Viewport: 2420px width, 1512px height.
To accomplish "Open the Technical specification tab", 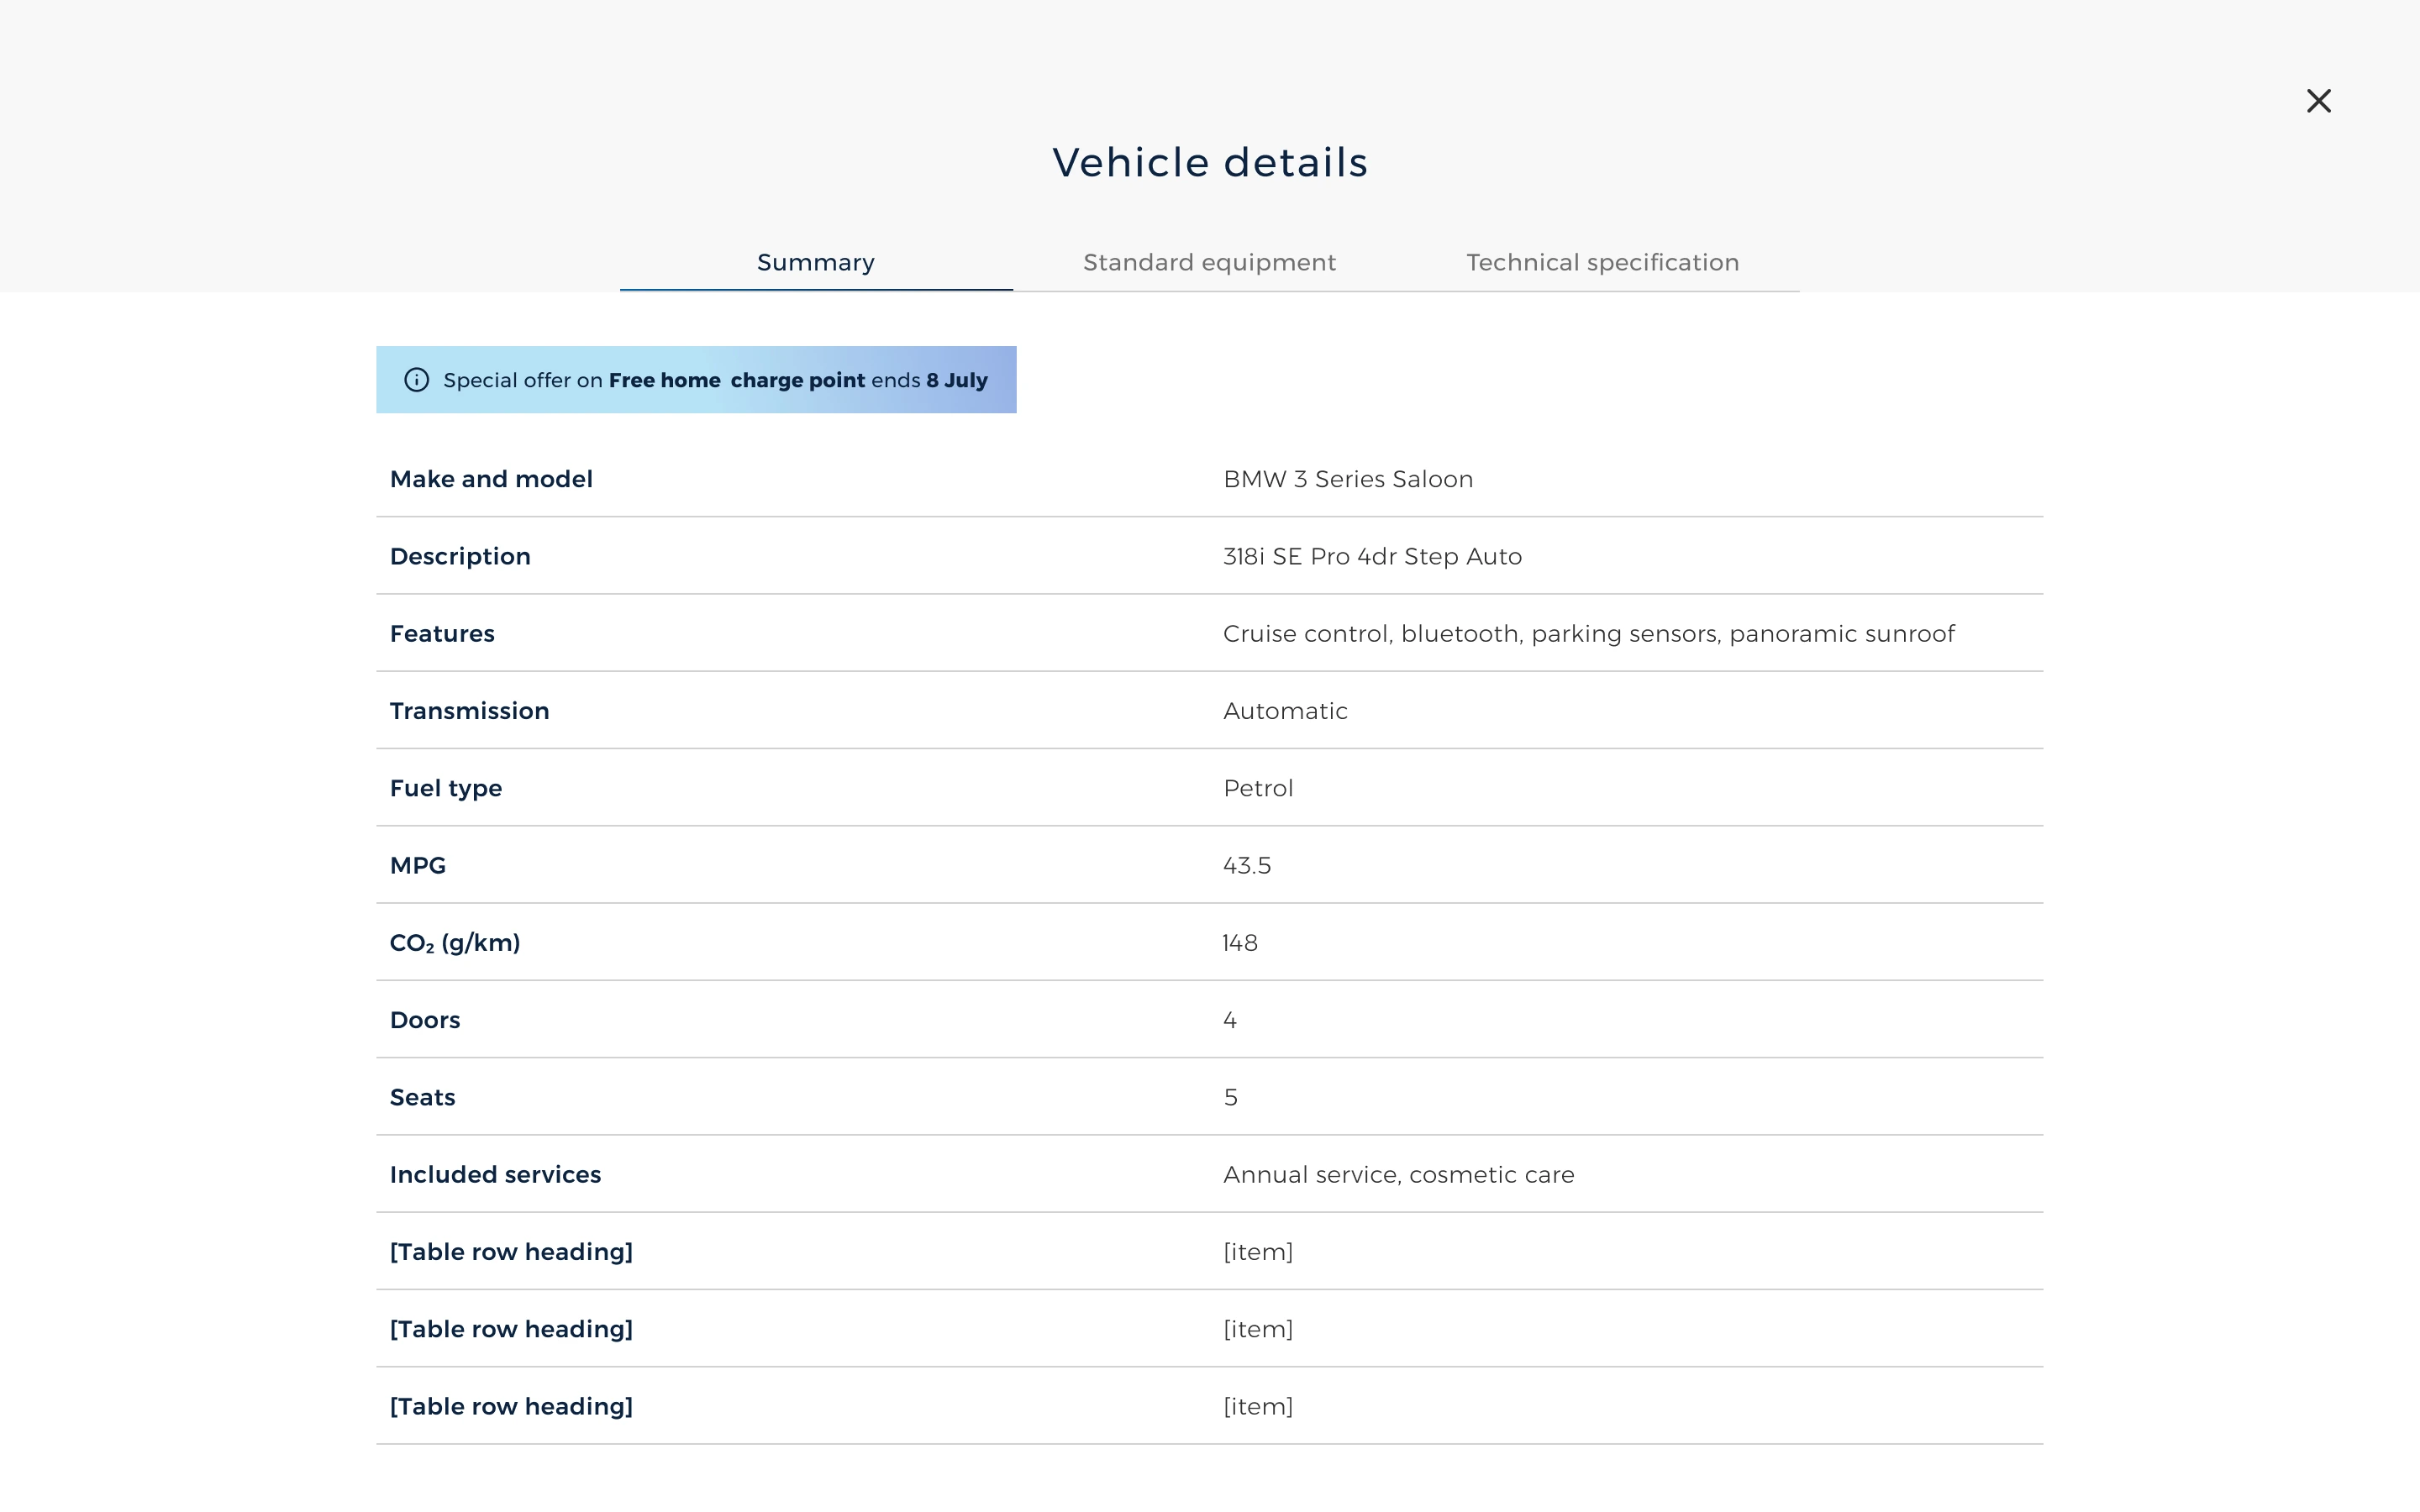I will point(1602,263).
